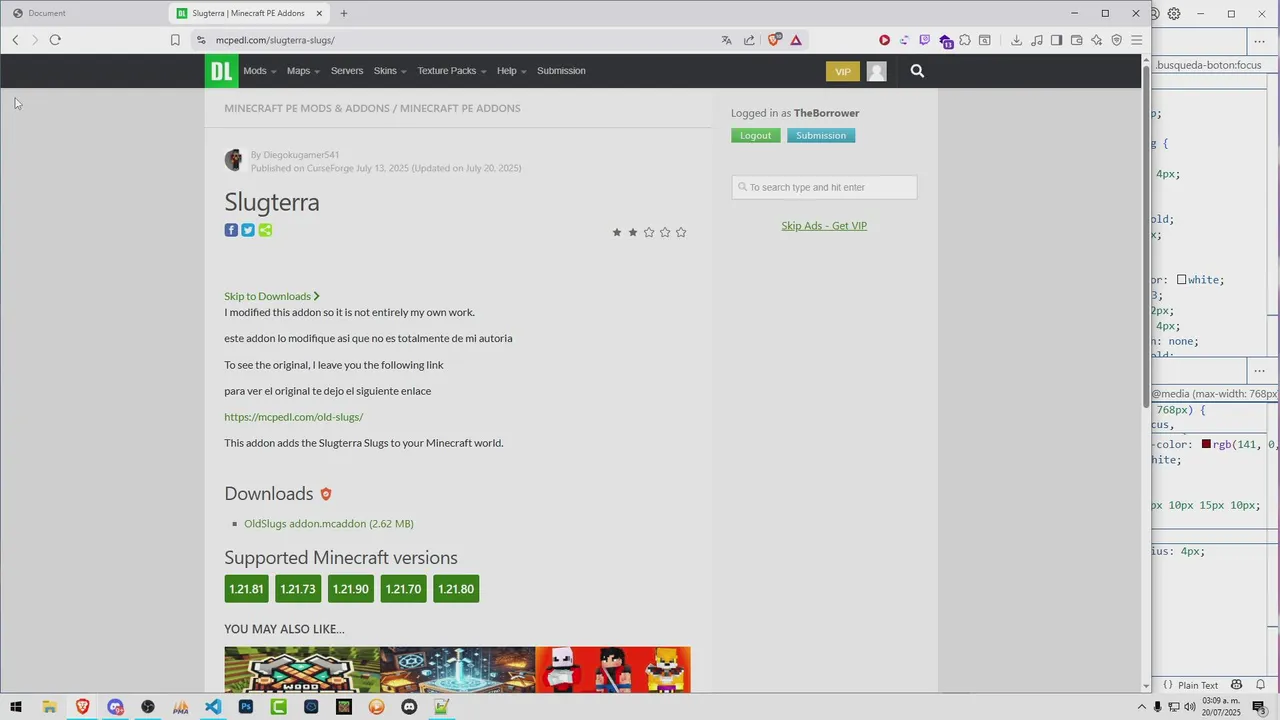1280x720 pixels.
Task: Click the gold VIP button
Action: (x=843, y=71)
